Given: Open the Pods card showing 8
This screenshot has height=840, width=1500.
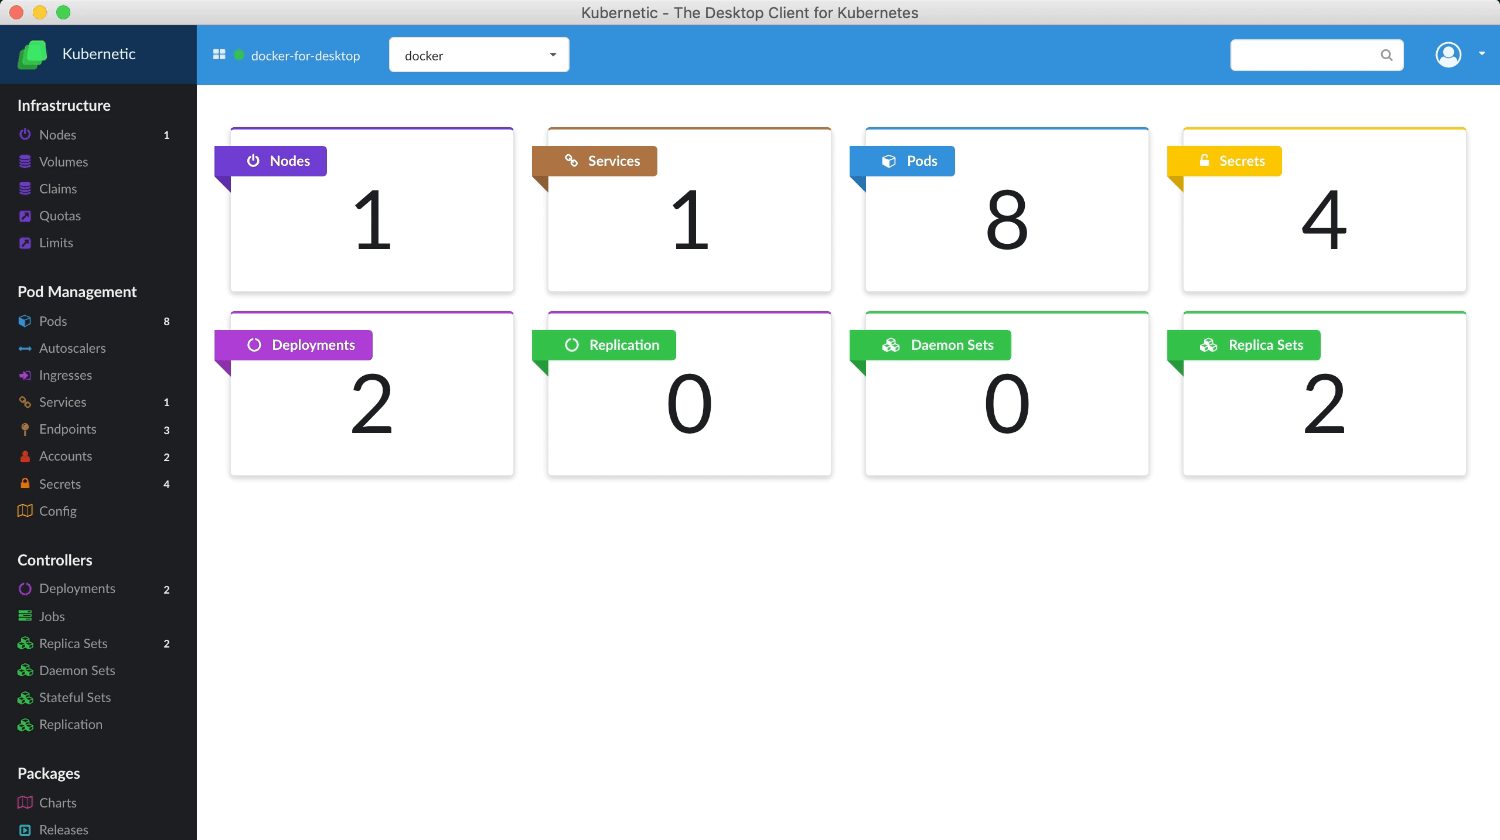Looking at the screenshot, I should [1006, 210].
